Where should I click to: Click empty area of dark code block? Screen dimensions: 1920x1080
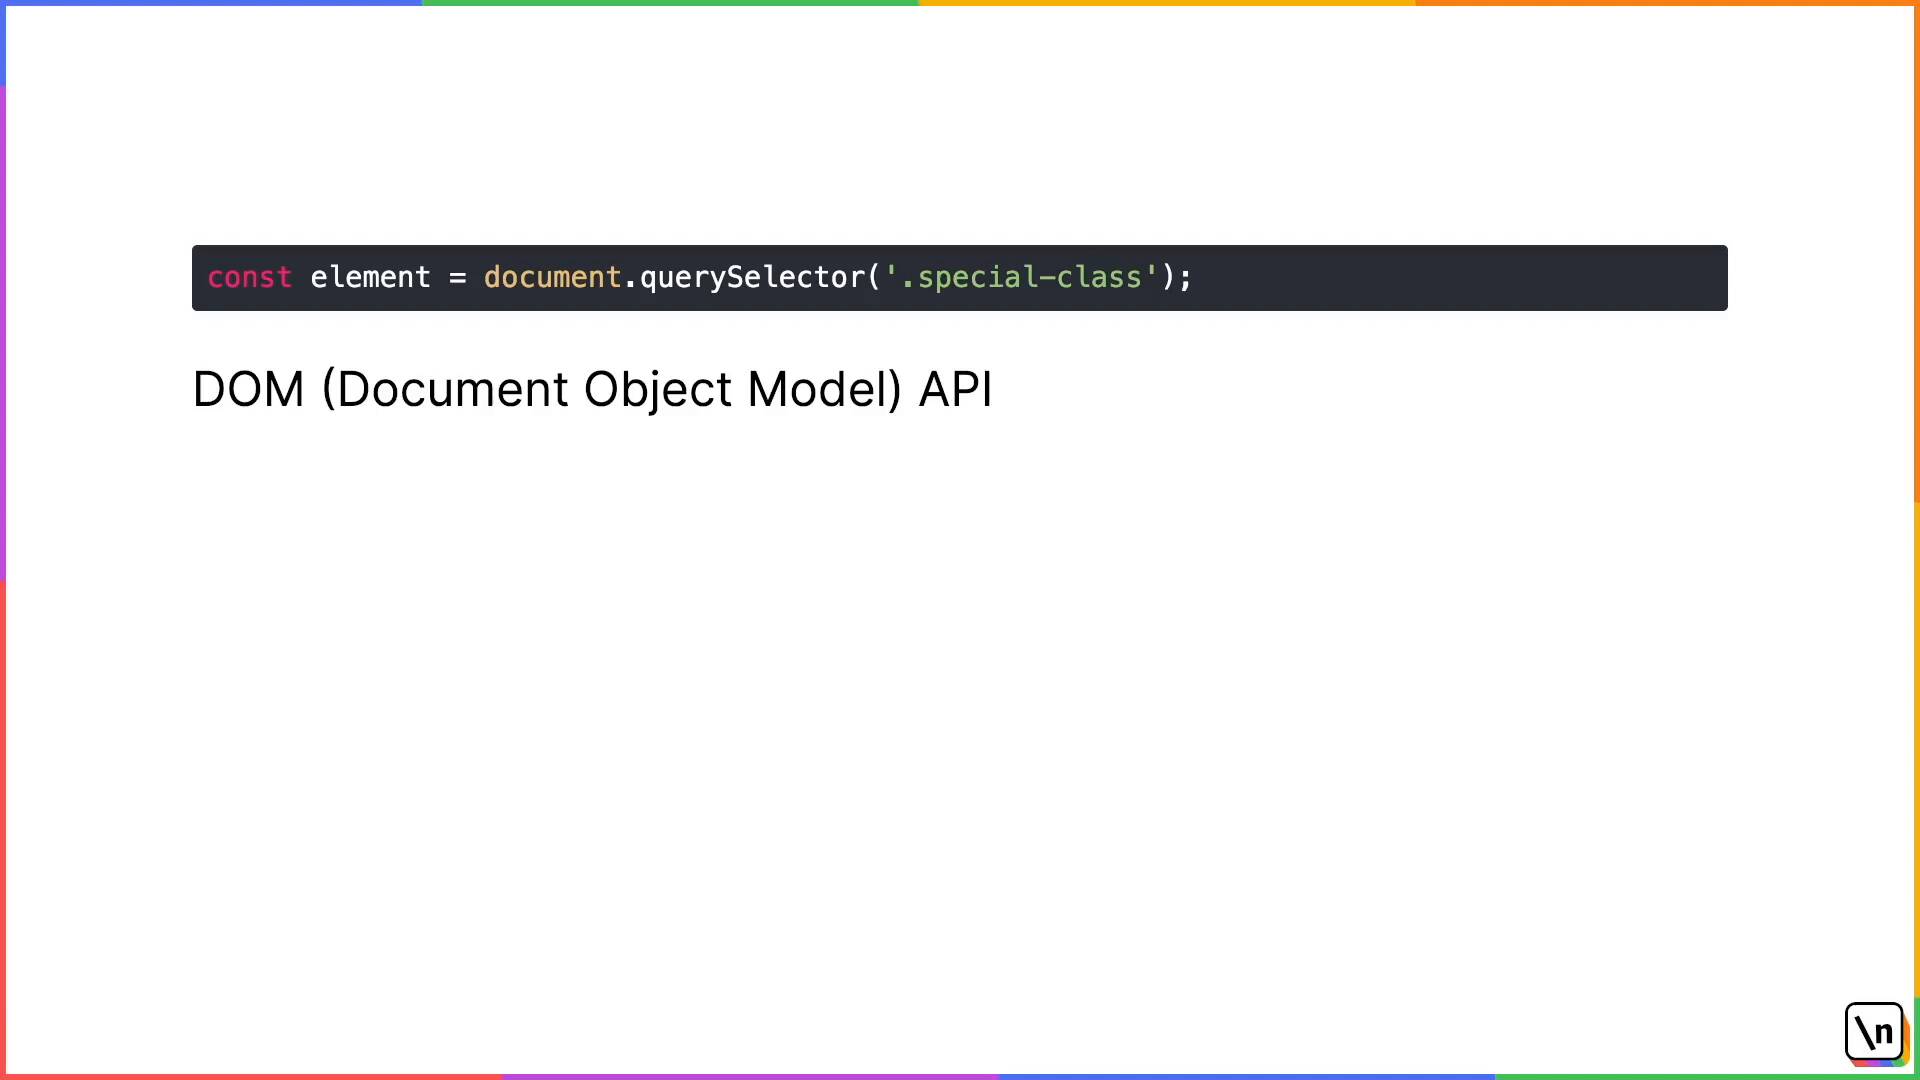(x=1460, y=278)
